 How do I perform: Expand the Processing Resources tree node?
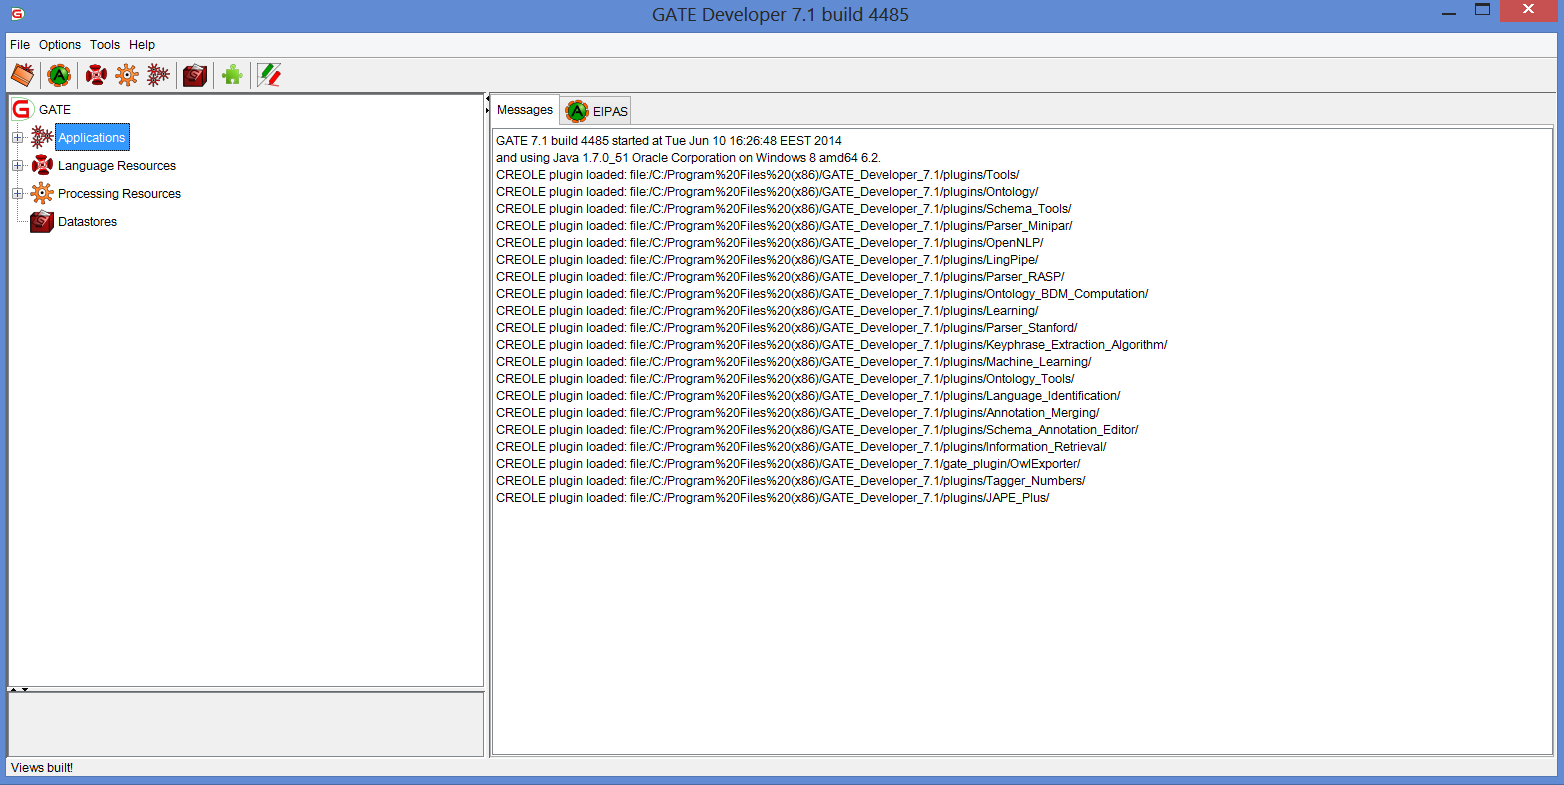(17, 194)
